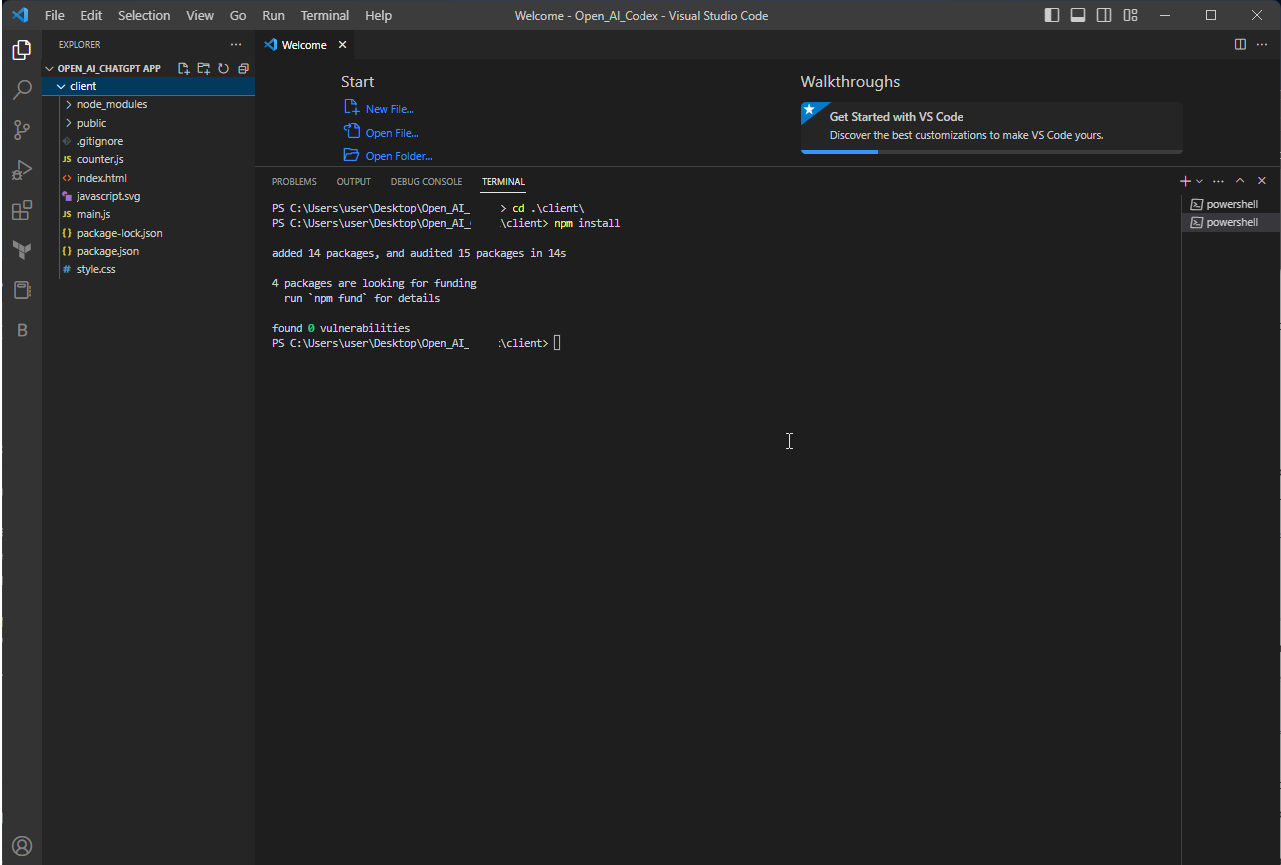This screenshot has width=1281, height=865.
Task: Collapse the OPEN_AI_CHATGPT APP root section
Action: [108, 69]
